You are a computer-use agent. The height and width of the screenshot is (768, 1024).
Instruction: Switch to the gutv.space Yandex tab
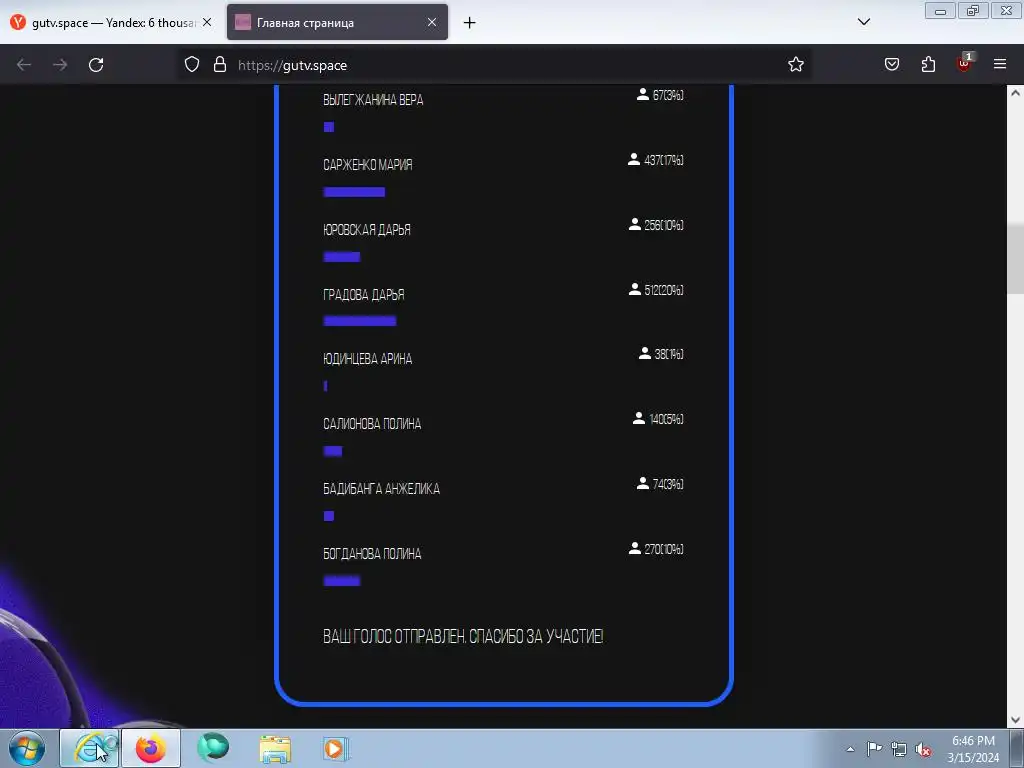[111, 23]
